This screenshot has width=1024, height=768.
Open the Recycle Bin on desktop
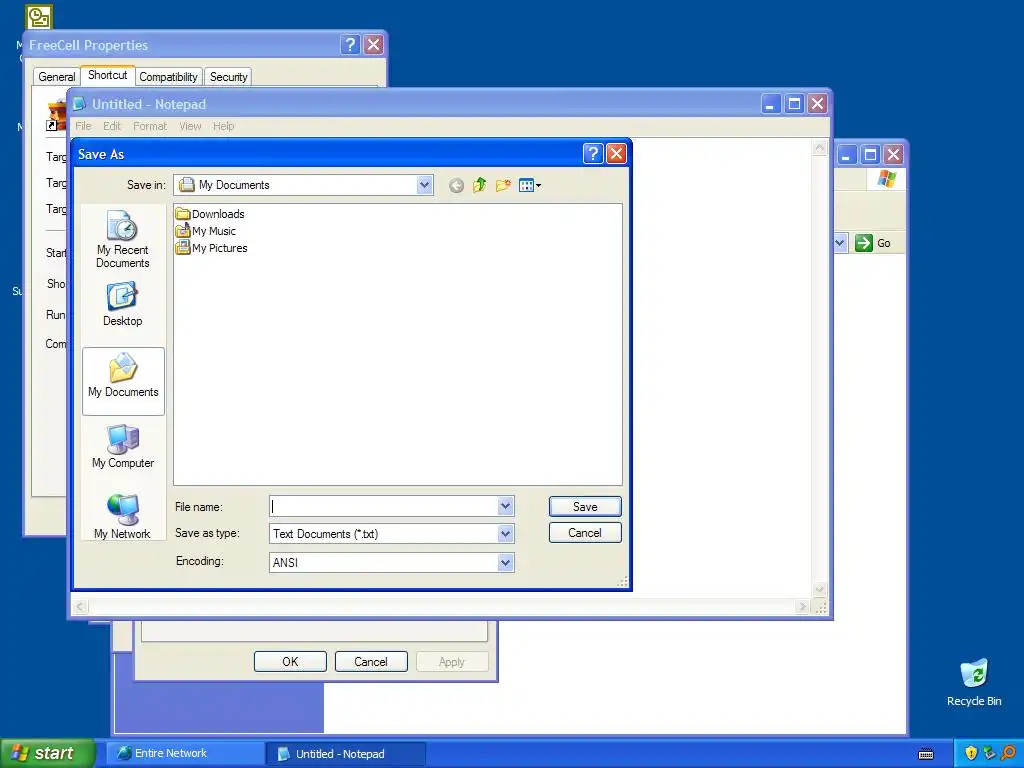point(974,683)
